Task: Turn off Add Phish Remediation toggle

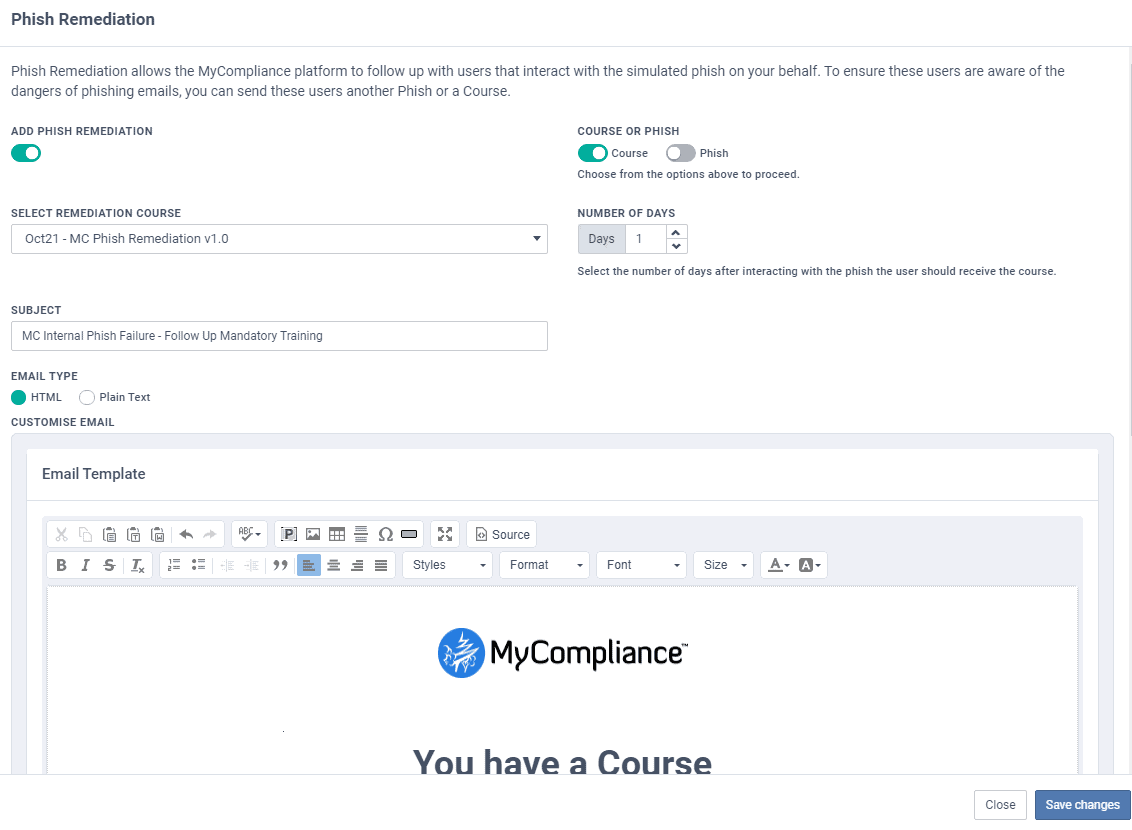Action: point(26,153)
